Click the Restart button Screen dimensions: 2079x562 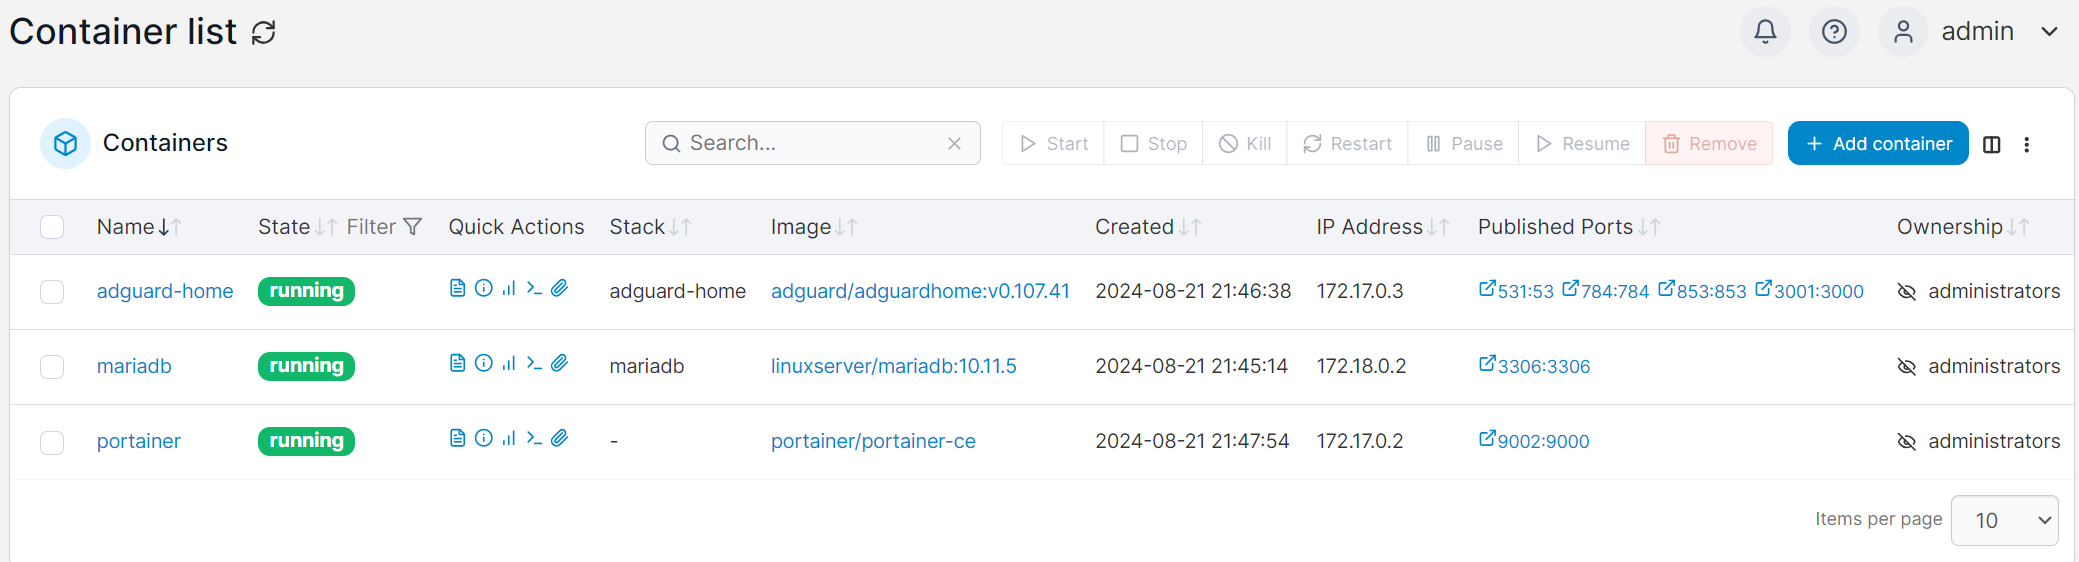pos(1347,143)
